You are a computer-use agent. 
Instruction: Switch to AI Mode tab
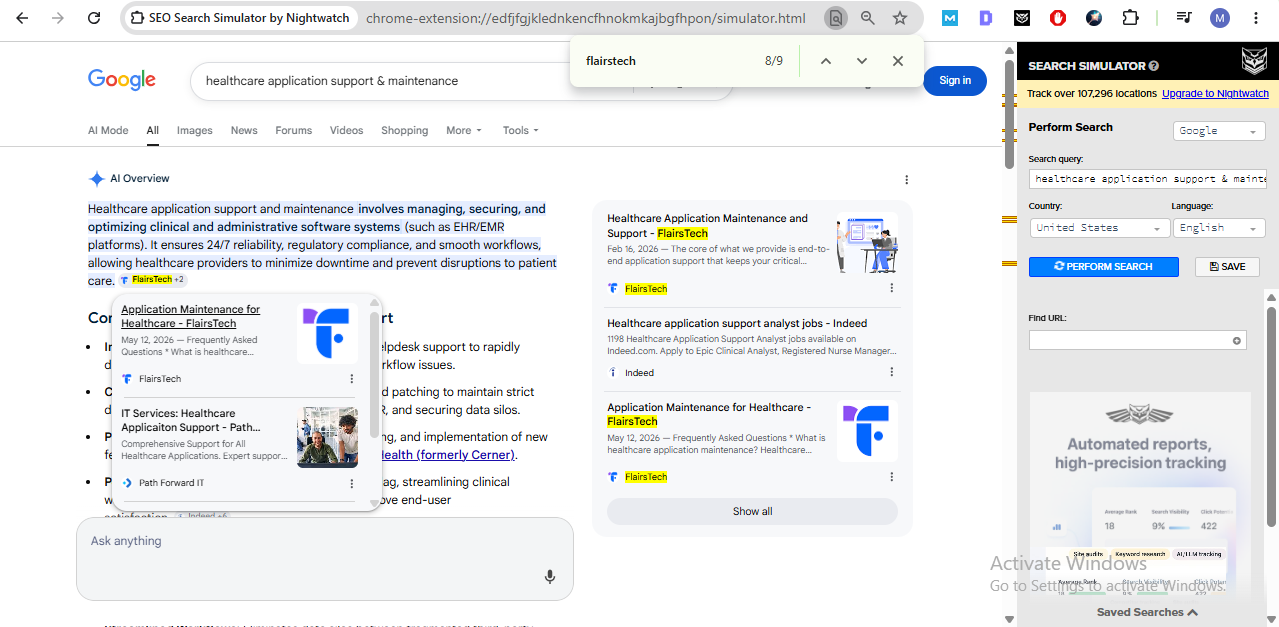(108, 130)
